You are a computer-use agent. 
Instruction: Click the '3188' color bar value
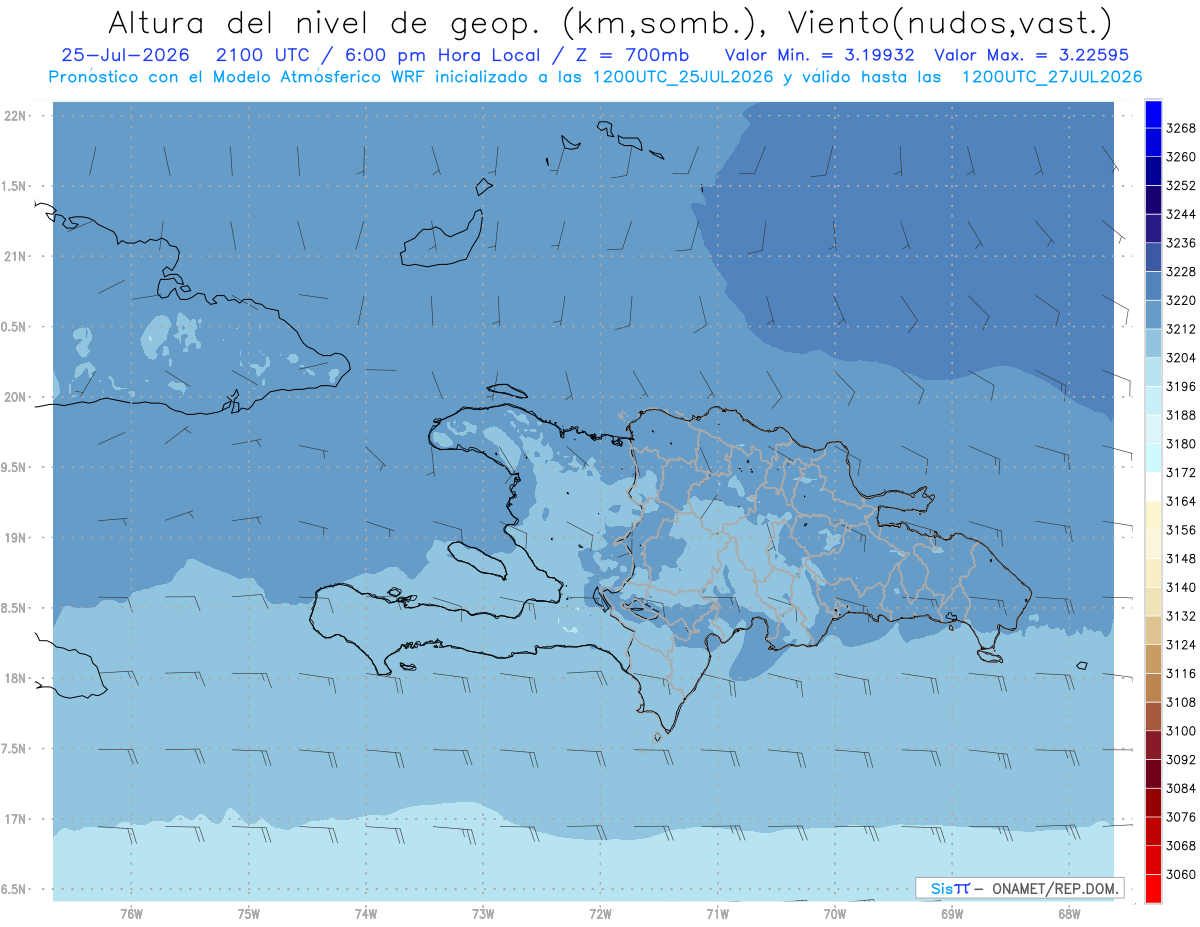click(1182, 415)
